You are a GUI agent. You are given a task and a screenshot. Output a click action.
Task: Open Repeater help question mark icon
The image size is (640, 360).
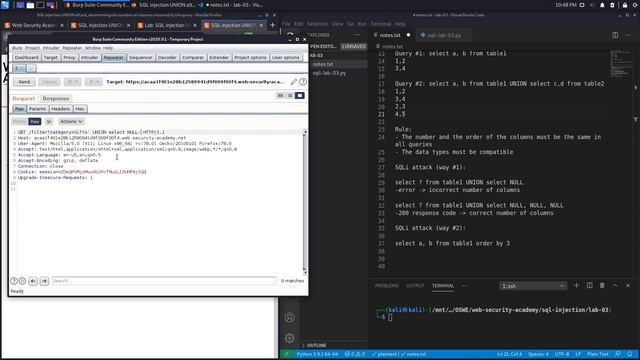303,82
